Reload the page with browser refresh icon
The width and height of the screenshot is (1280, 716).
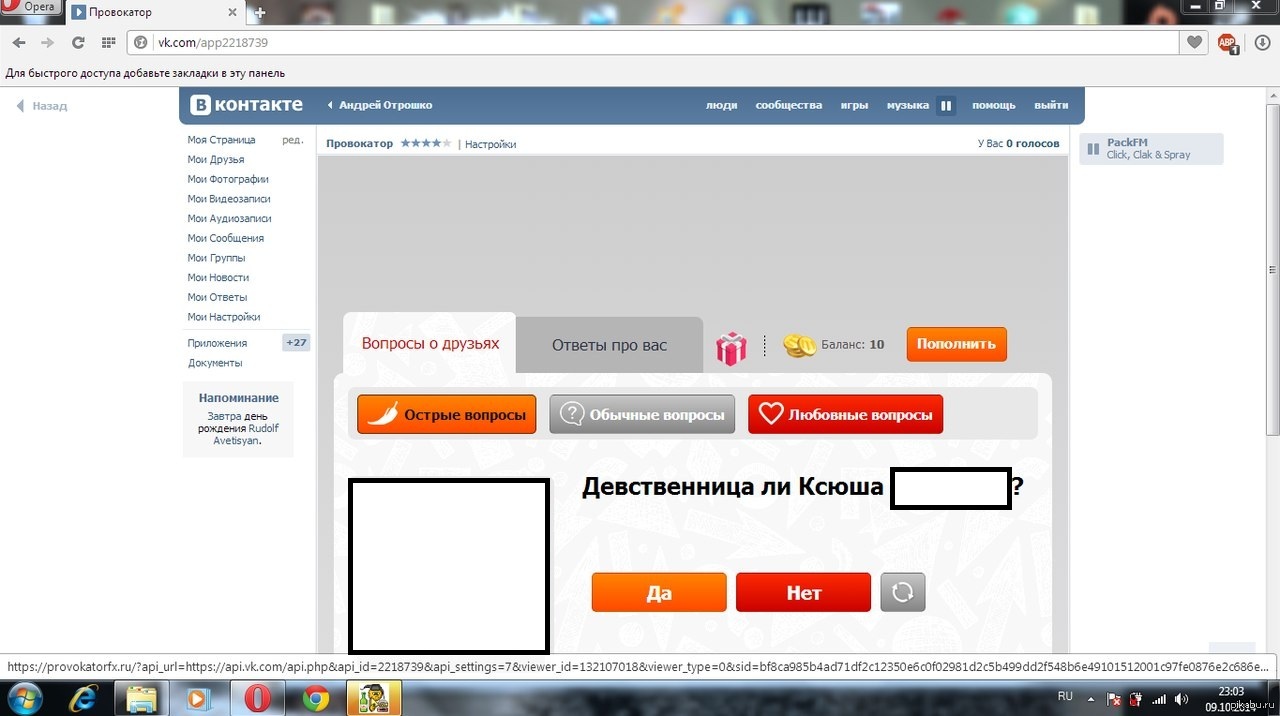tap(78, 43)
